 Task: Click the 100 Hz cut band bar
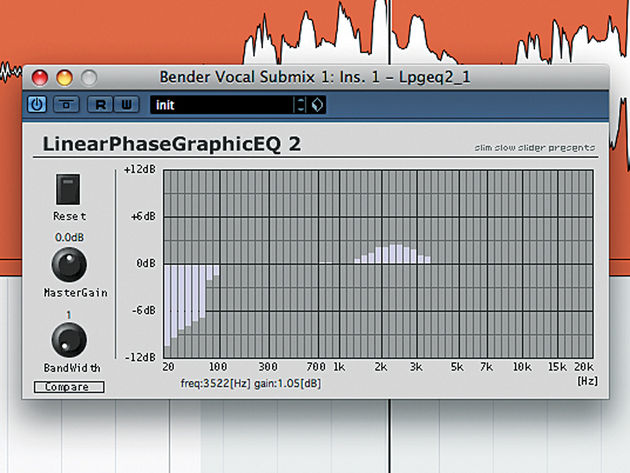(x=217, y=270)
